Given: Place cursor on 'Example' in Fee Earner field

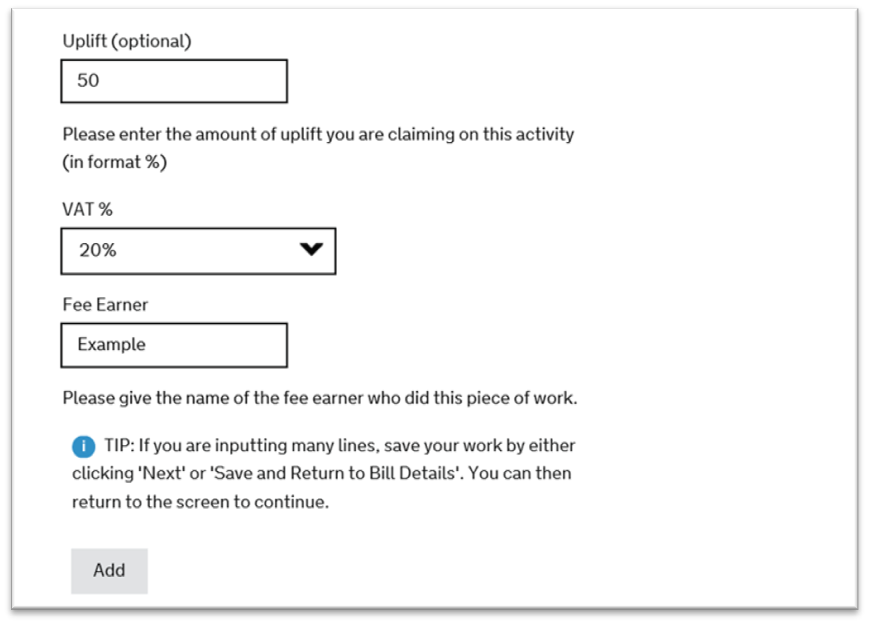Looking at the screenshot, I should pos(111,345).
